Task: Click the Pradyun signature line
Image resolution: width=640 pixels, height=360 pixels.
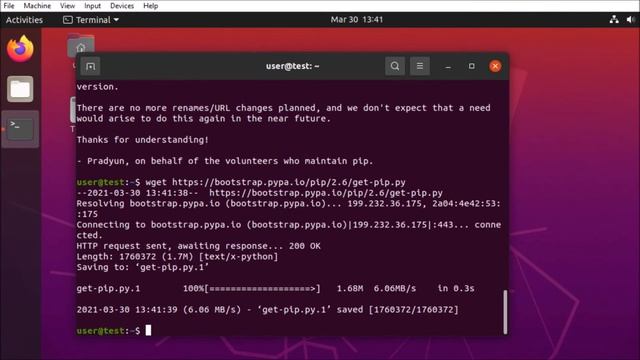Action: tap(225, 161)
